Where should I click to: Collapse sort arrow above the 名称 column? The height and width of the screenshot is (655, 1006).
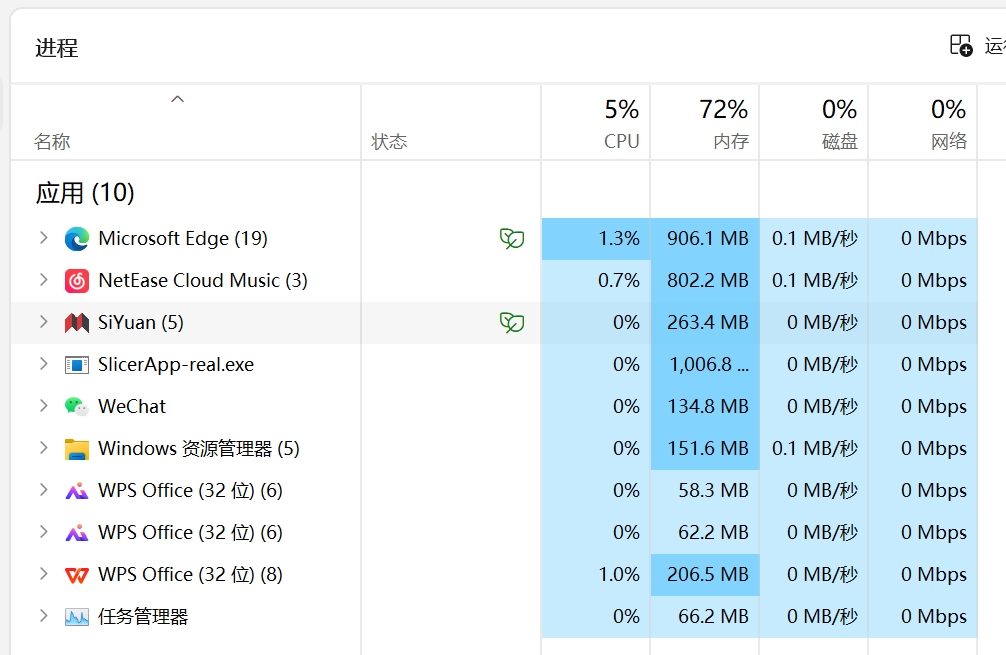(177, 99)
